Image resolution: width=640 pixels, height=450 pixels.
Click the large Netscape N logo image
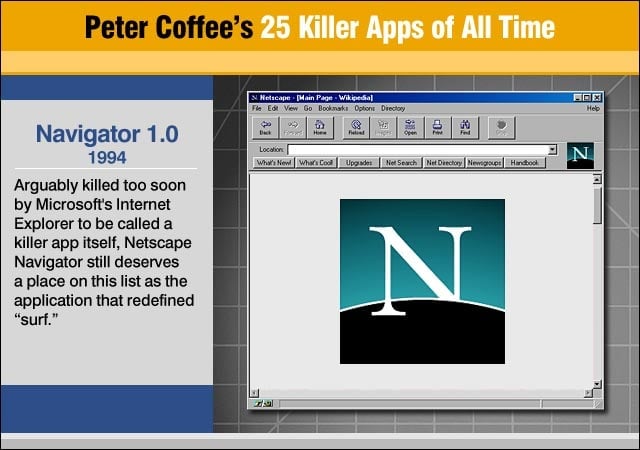tap(422, 281)
